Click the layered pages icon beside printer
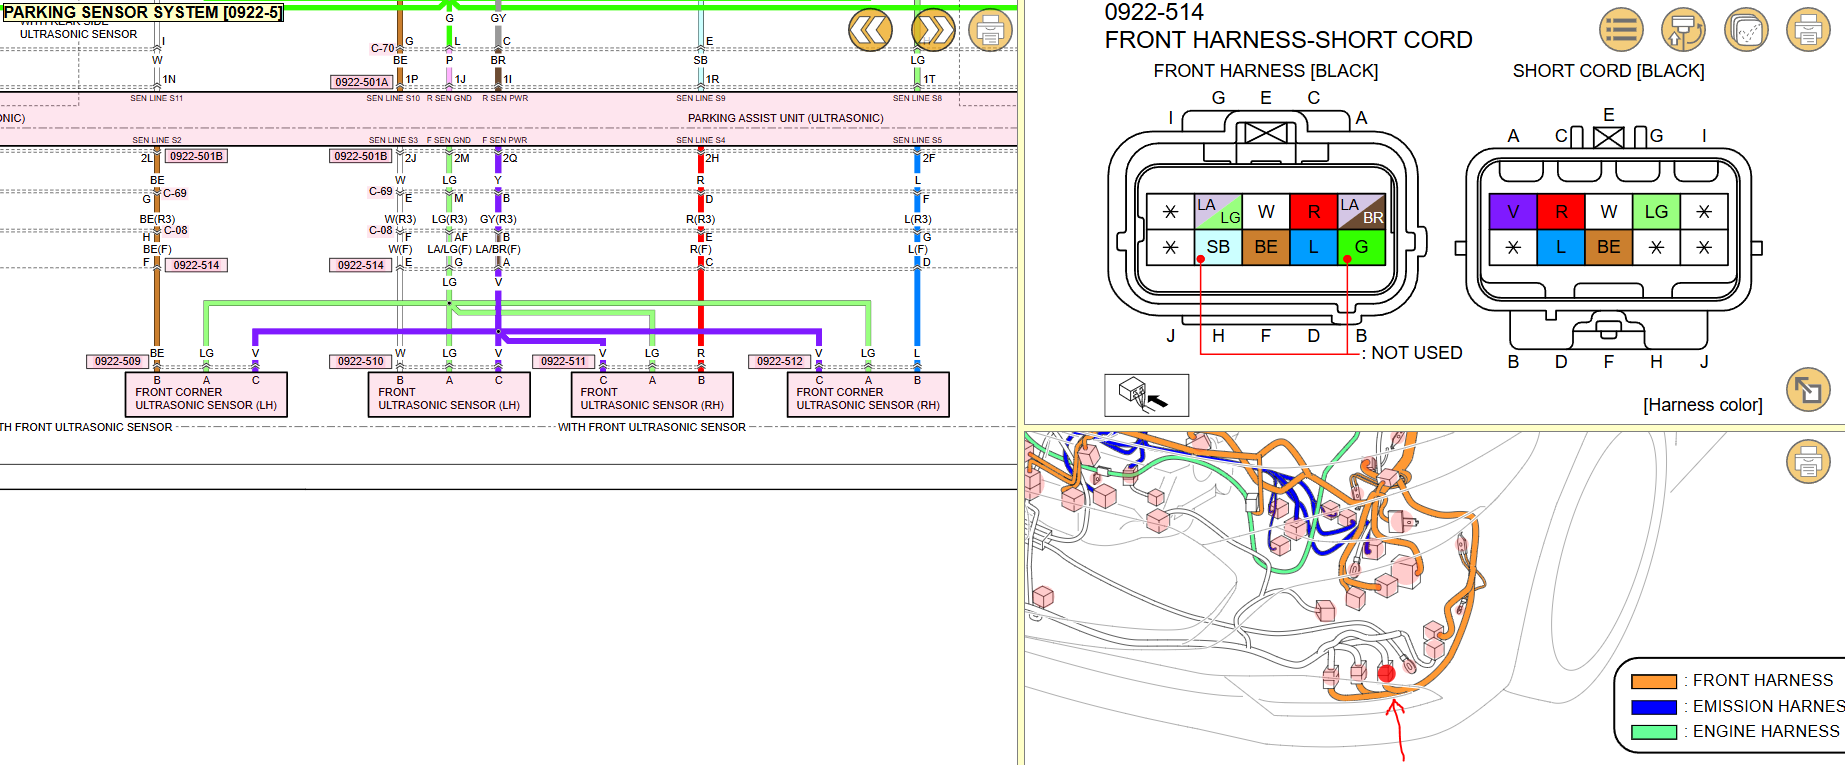1845x765 pixels. coord(1746,30)
